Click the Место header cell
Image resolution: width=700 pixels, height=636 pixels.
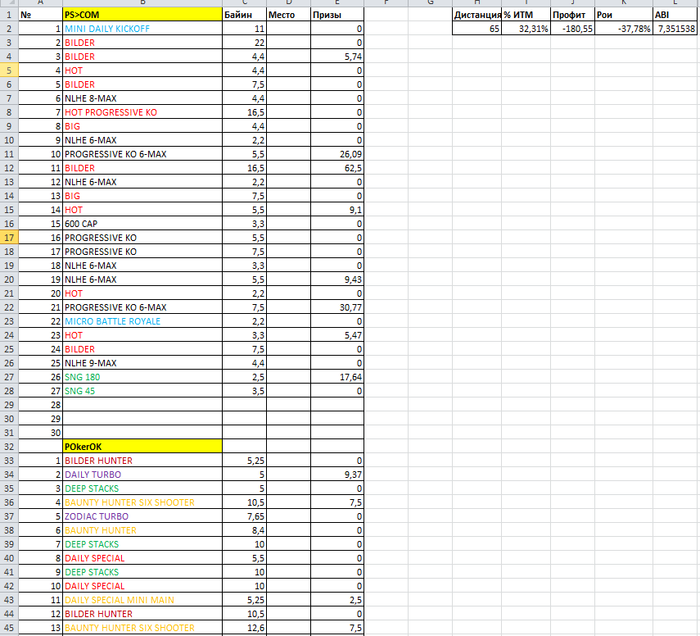288,15
